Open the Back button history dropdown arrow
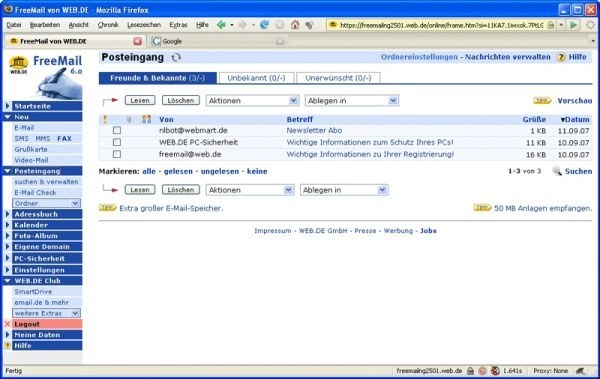 click(232, 25)
